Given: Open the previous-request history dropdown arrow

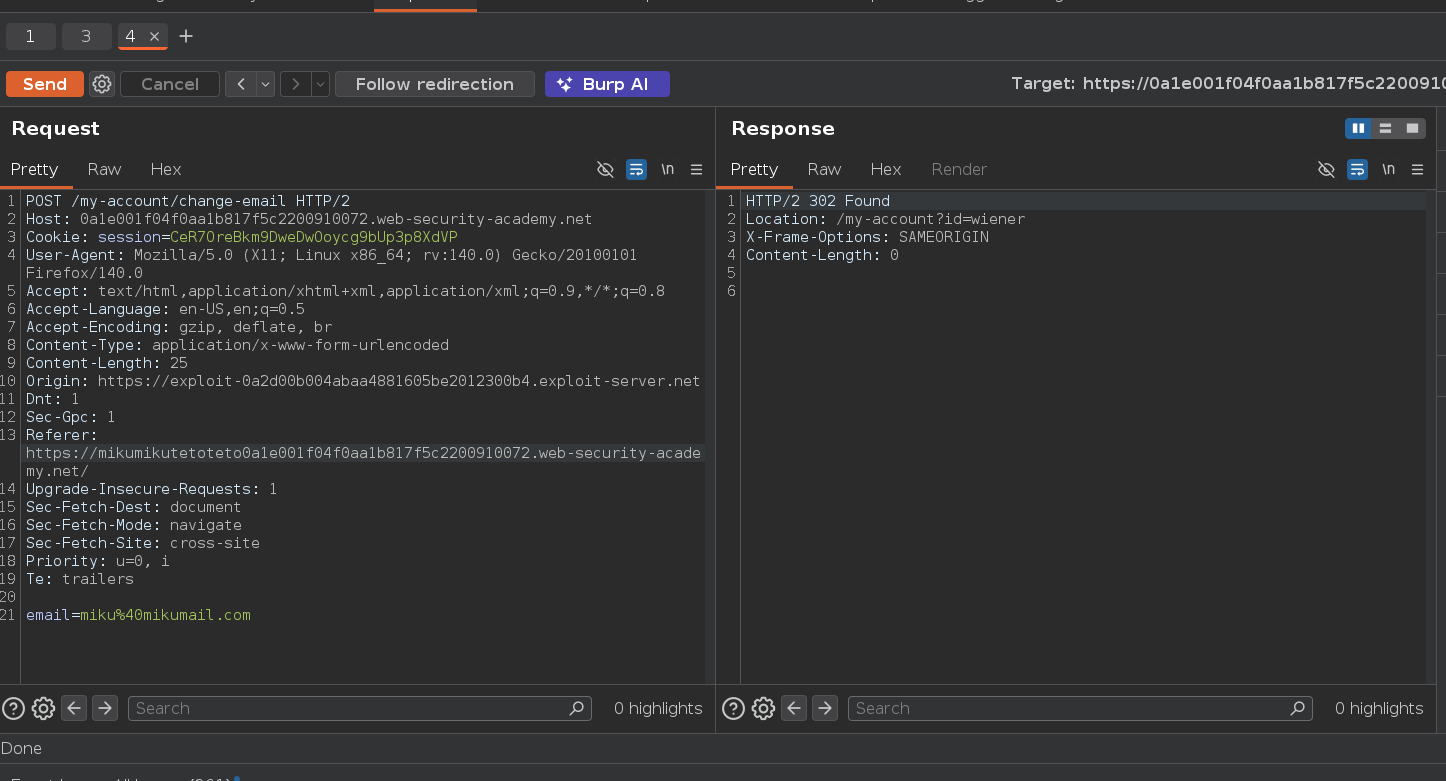Looking at the screenshot, I should click(x=266, y=84).
